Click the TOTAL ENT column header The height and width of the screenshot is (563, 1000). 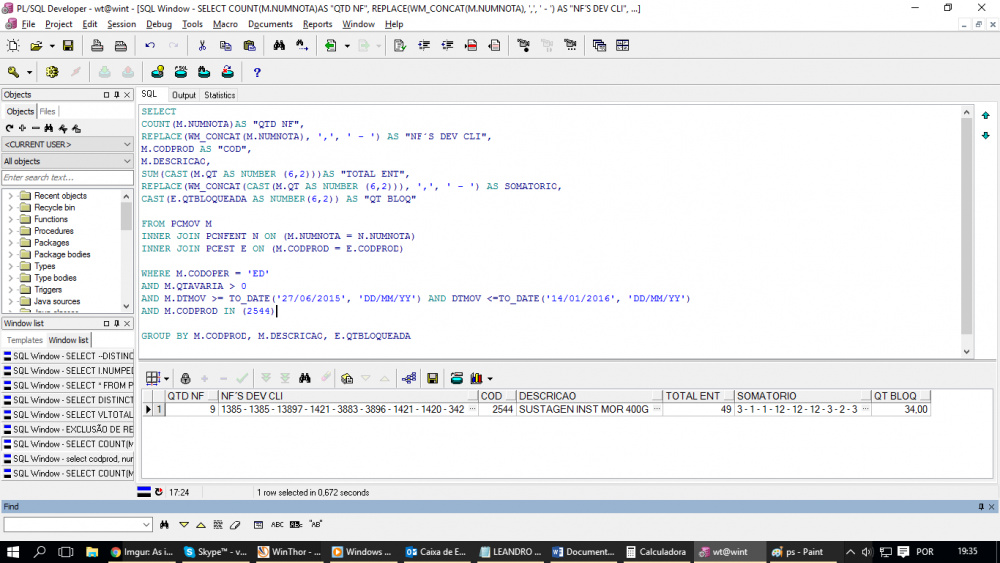(692, 396)
